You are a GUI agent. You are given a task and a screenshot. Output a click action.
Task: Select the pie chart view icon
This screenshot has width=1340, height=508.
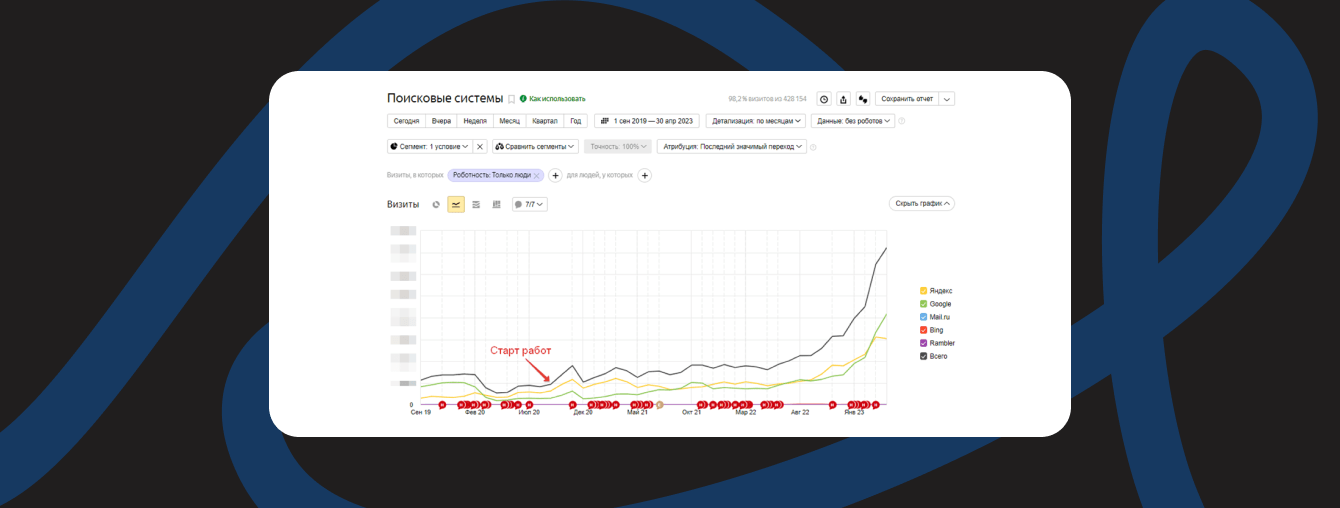(x=436, y=204)
